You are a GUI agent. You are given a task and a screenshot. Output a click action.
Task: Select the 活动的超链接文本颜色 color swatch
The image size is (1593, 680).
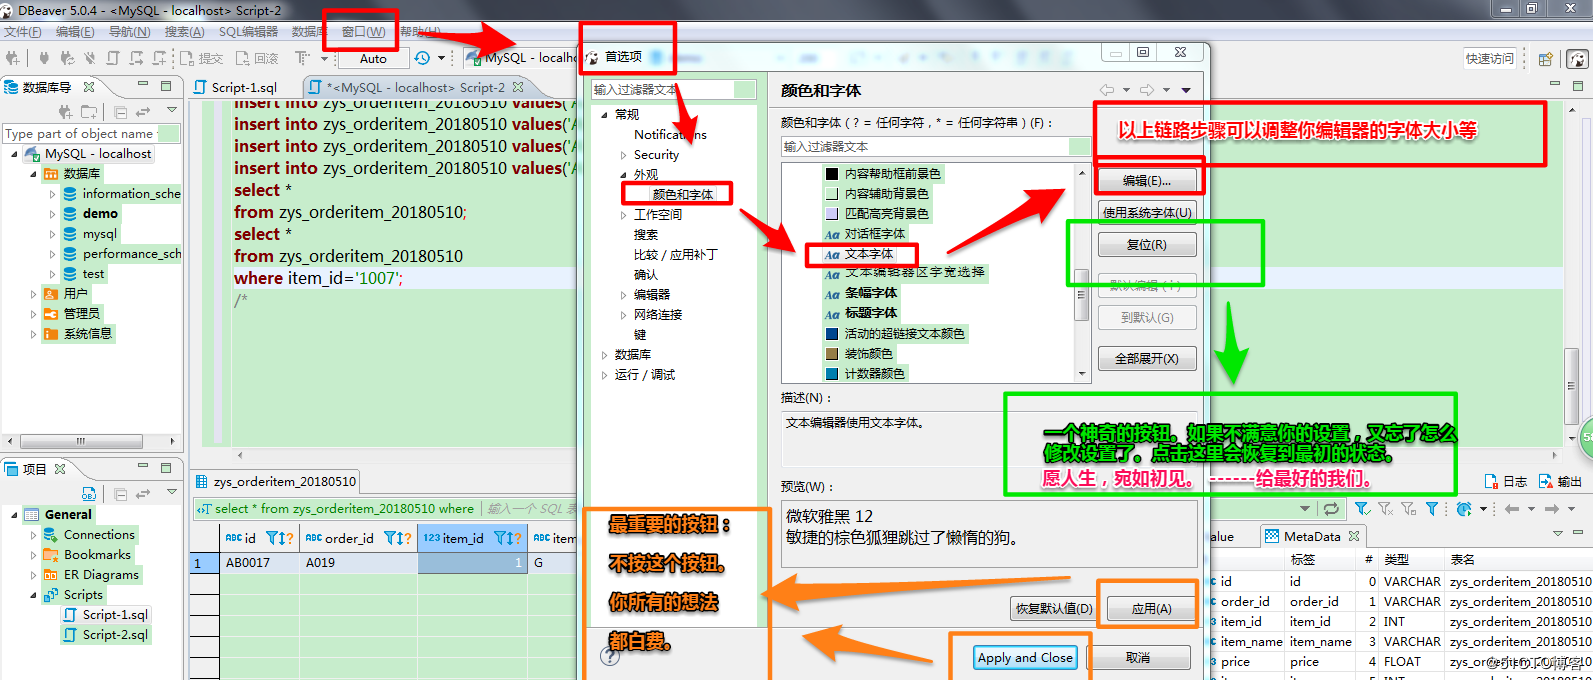point(832,334)
